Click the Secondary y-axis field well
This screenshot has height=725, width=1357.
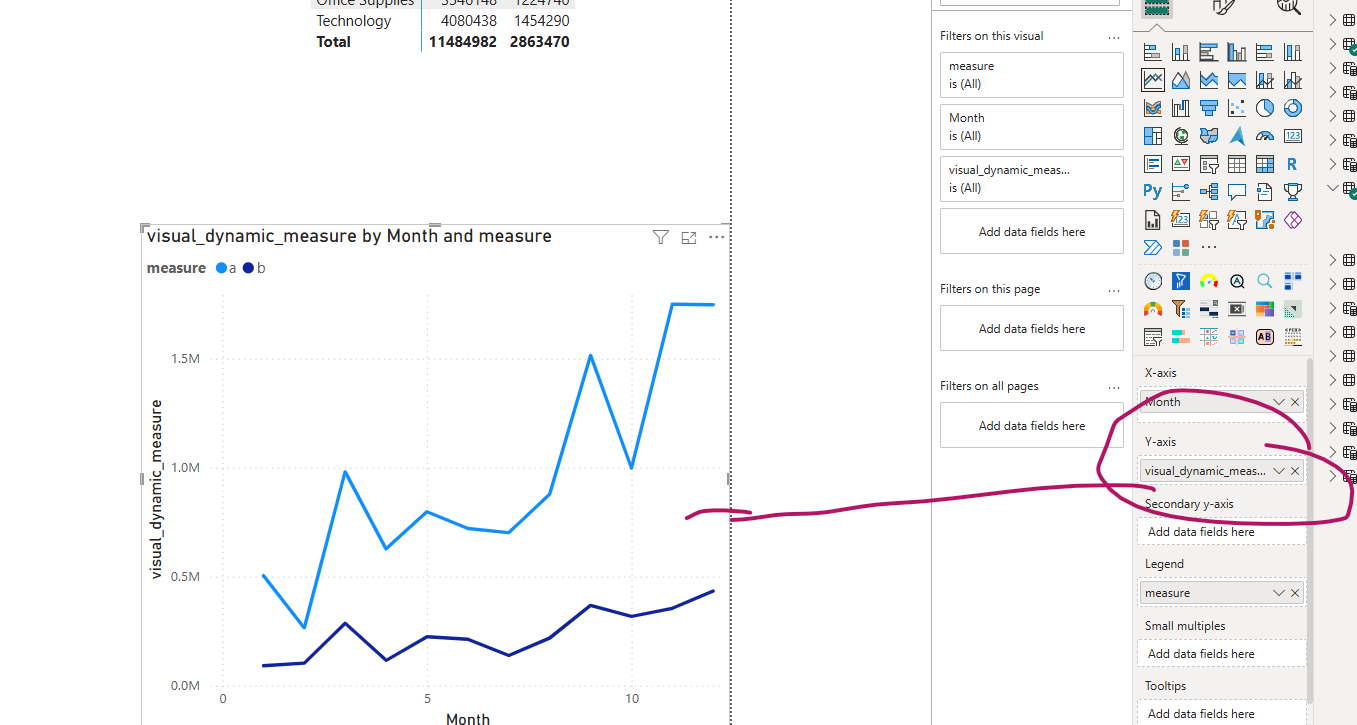click(x=1222, y=532)
